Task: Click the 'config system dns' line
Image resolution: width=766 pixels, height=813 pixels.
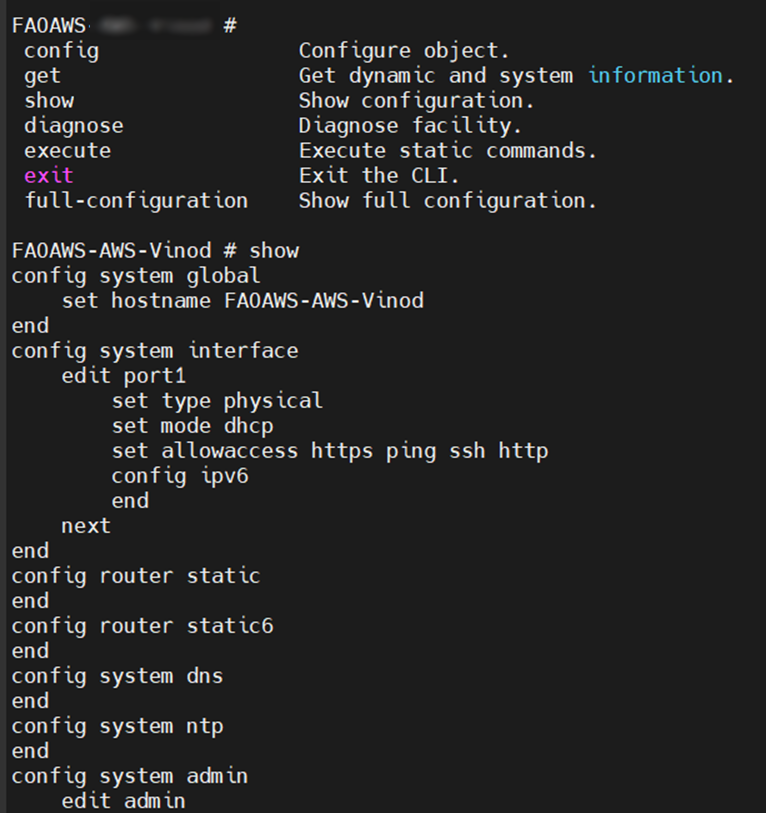Action: (x=117, y=676)
